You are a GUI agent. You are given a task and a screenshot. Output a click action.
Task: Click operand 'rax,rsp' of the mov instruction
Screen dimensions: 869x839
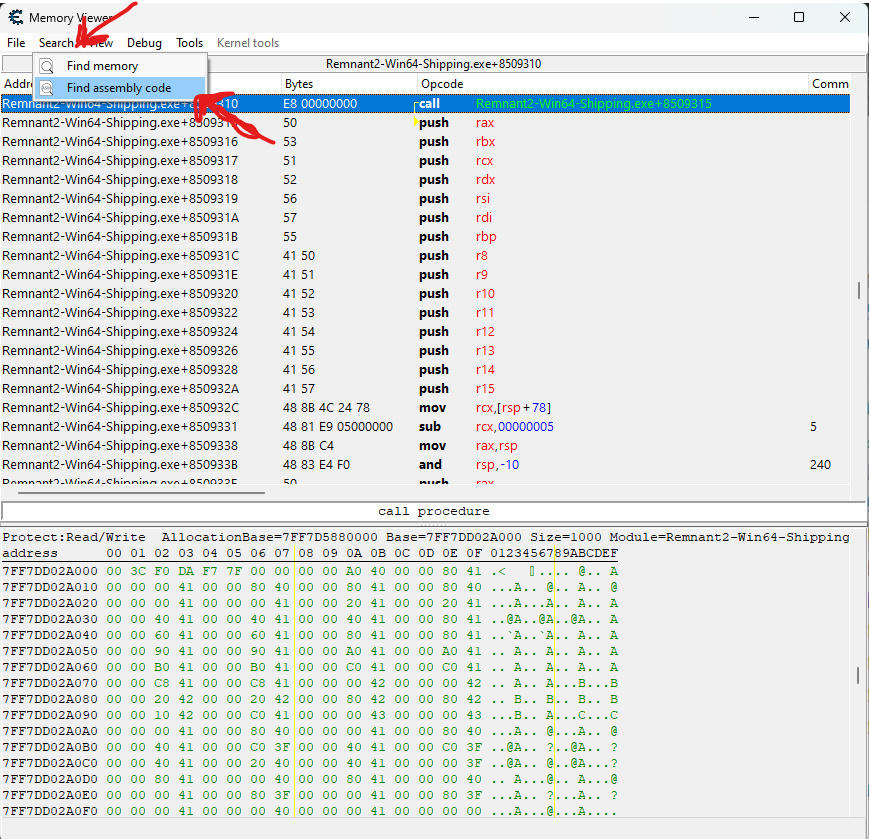click(497, 446)
